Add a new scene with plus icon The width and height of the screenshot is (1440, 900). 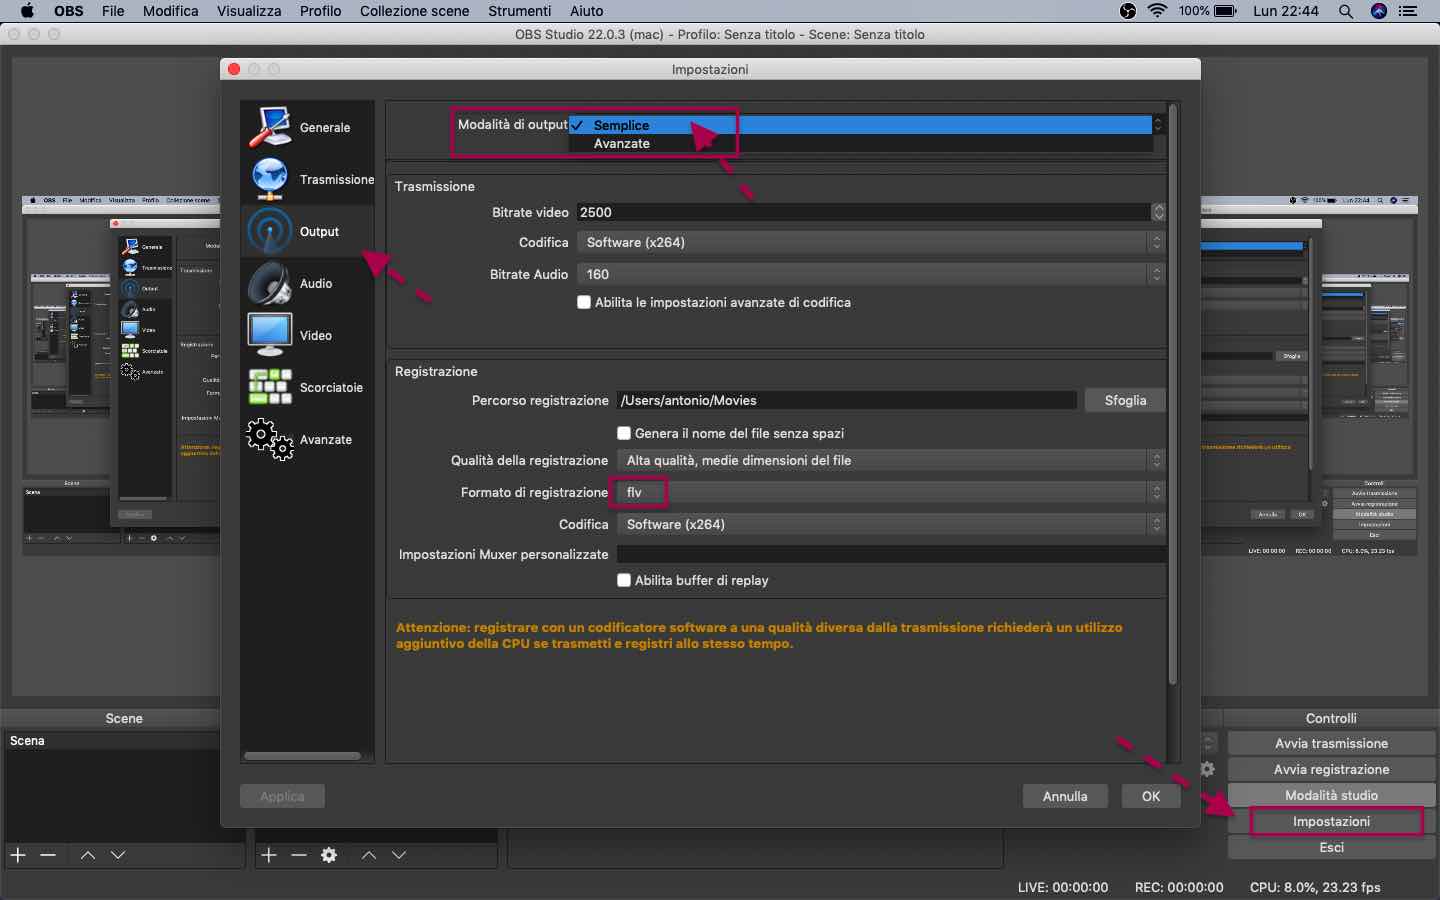tap(18, 855)
